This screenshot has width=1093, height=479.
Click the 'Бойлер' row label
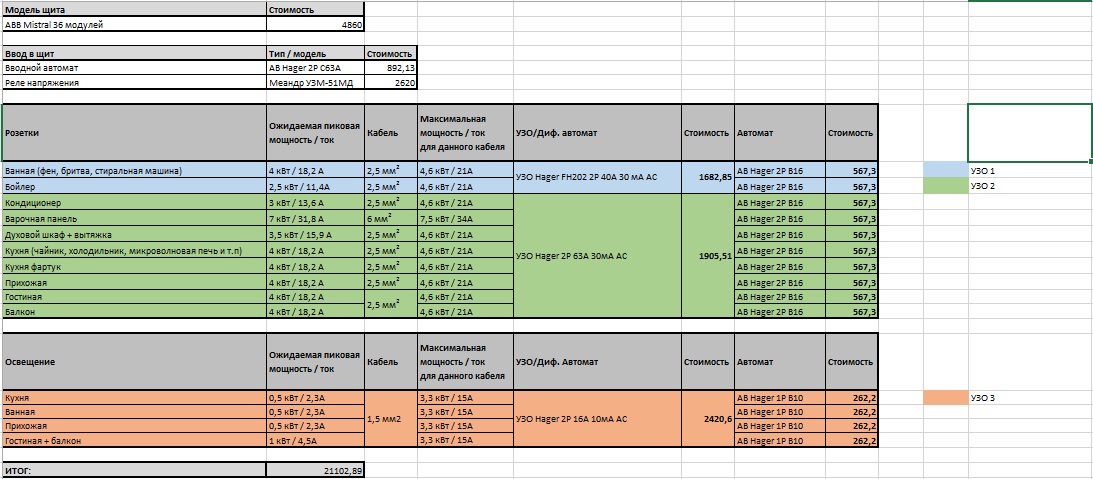click(134, 187)
